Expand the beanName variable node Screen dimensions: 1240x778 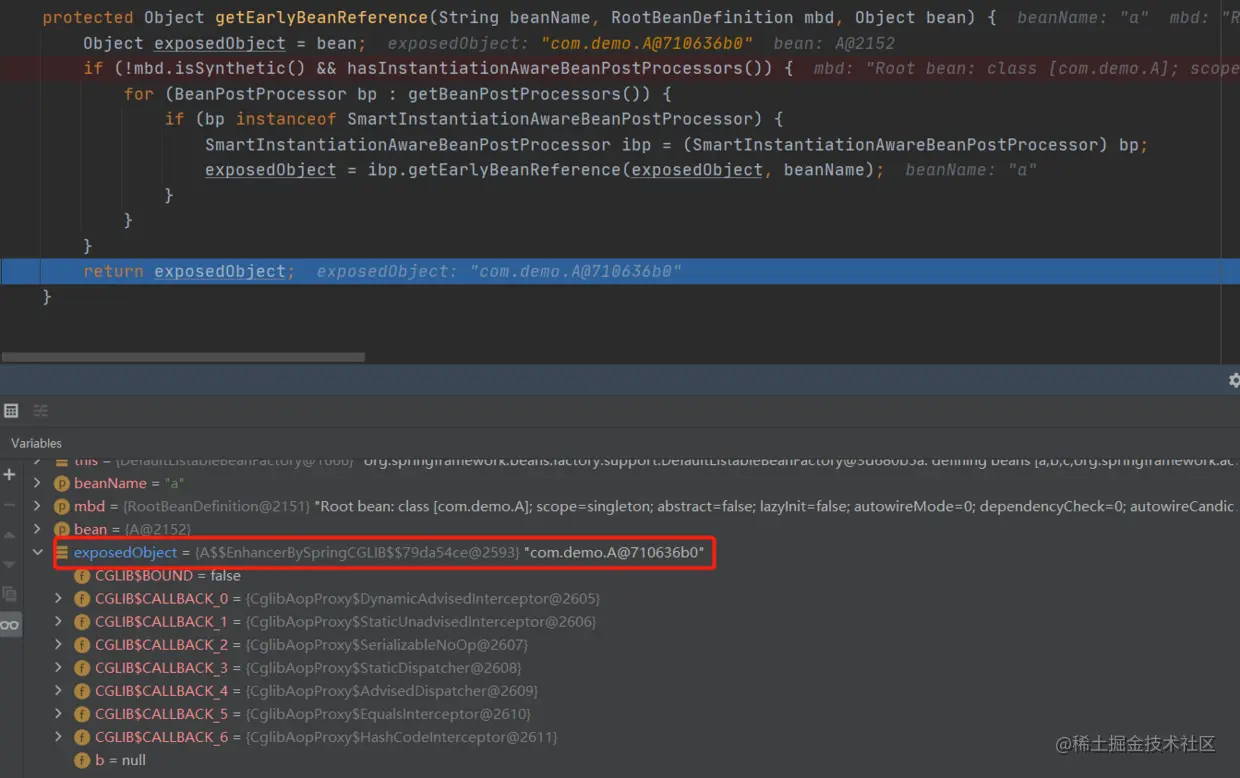pyautogui.click(x=37, y=483)
